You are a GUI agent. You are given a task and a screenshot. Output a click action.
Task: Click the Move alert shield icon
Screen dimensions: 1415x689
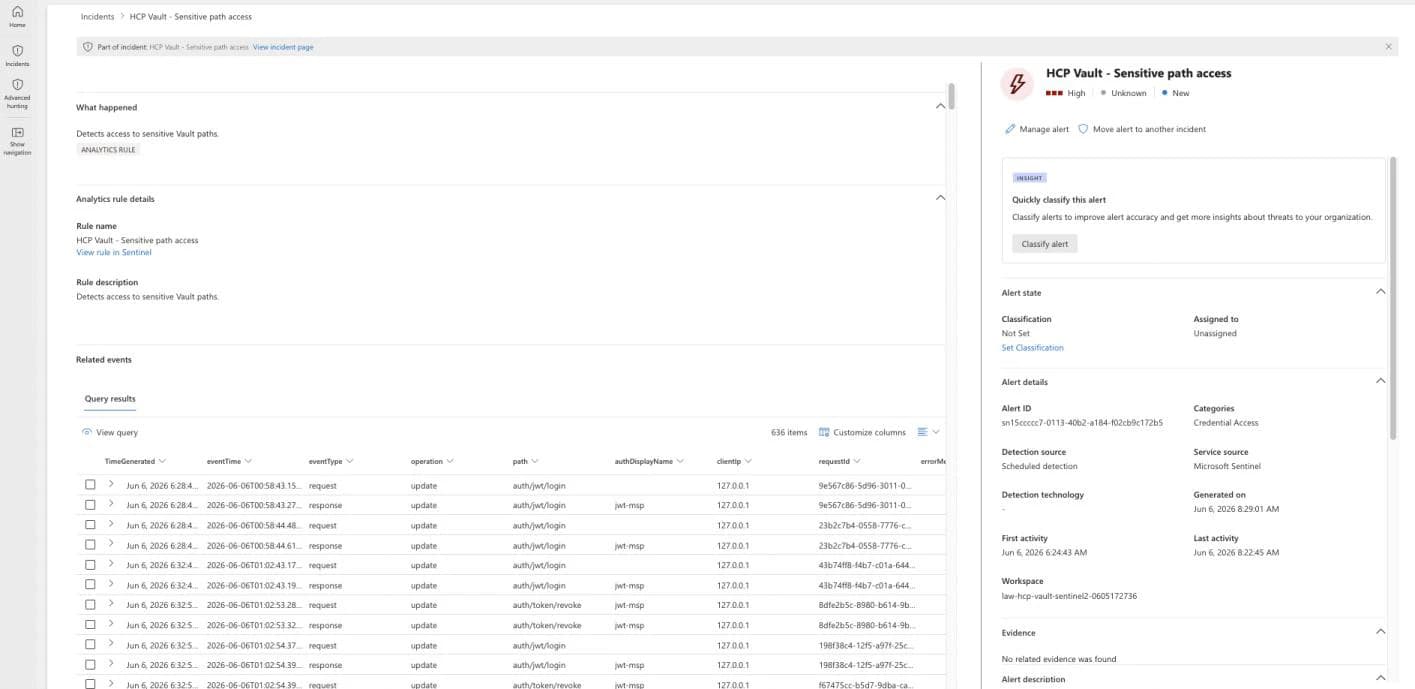point(1083,129)
